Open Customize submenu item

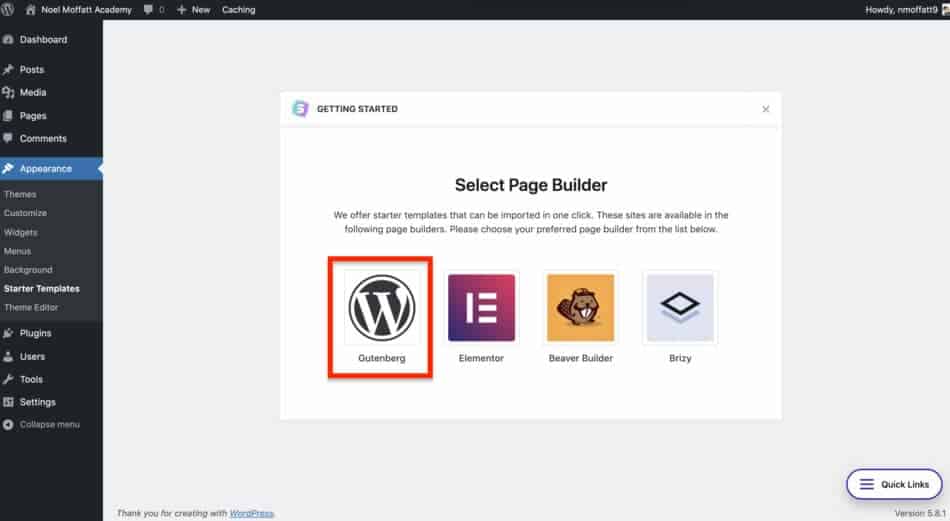tap(25, 213)
